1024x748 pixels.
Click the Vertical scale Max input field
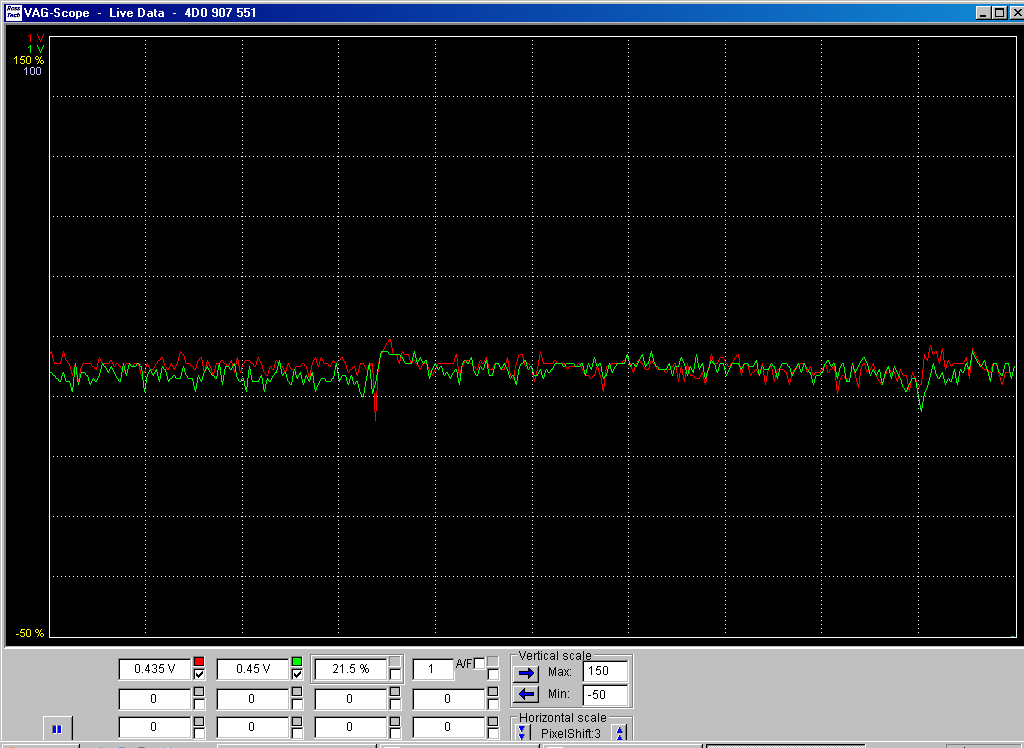(605, 672)
